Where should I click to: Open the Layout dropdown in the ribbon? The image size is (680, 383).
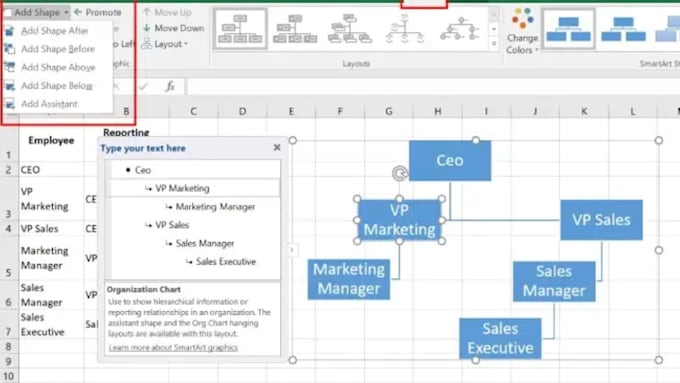pos(165,44)
